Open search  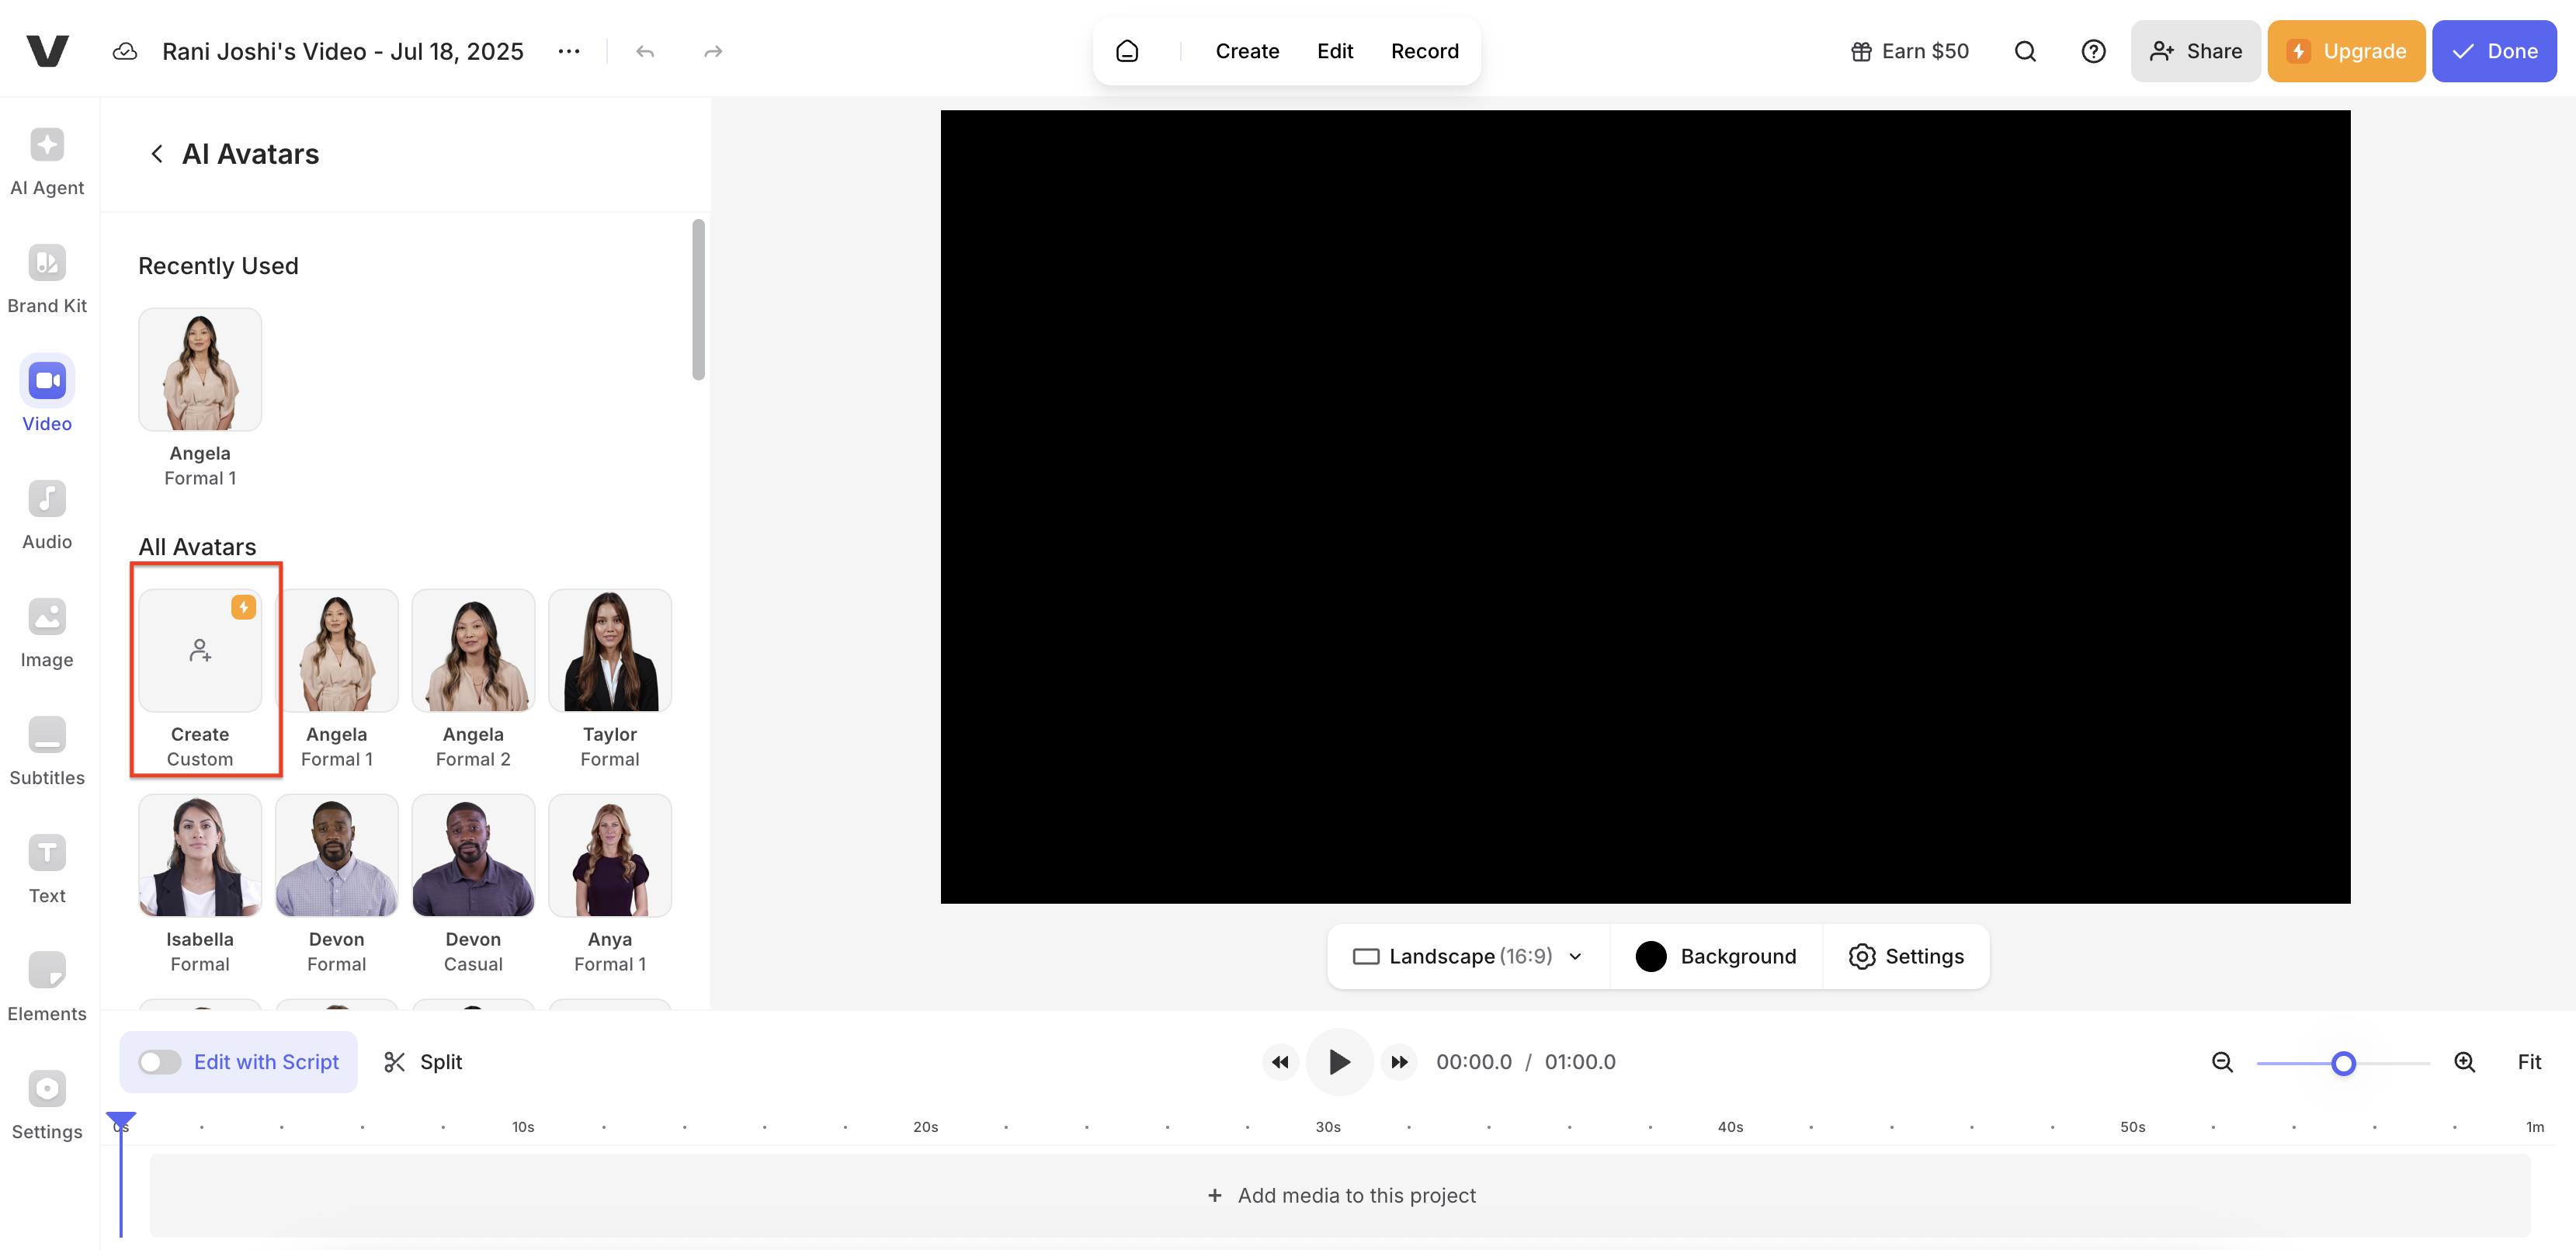tap(2025, 50)
